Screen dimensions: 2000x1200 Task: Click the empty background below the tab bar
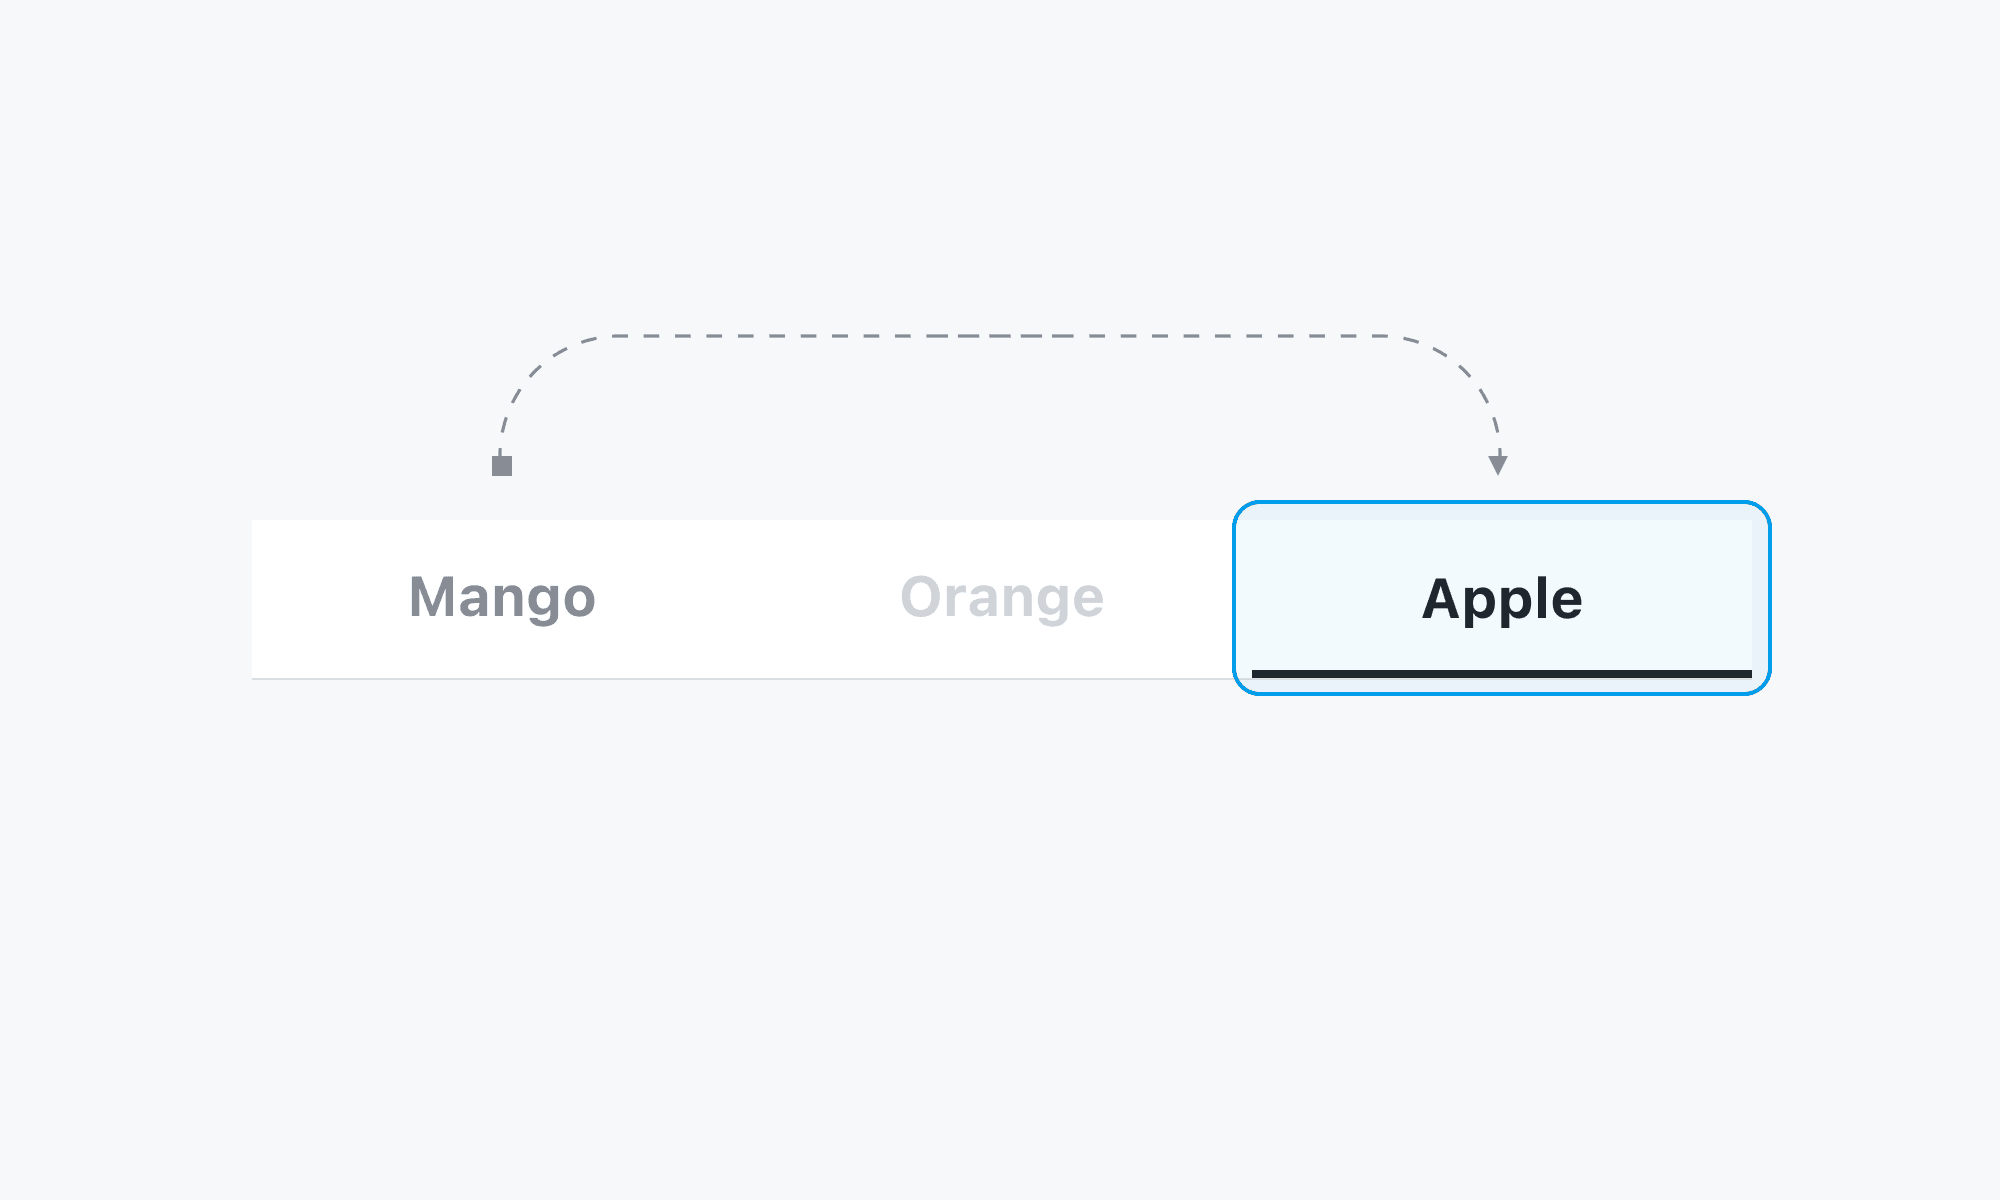(x=1000, y=900)
